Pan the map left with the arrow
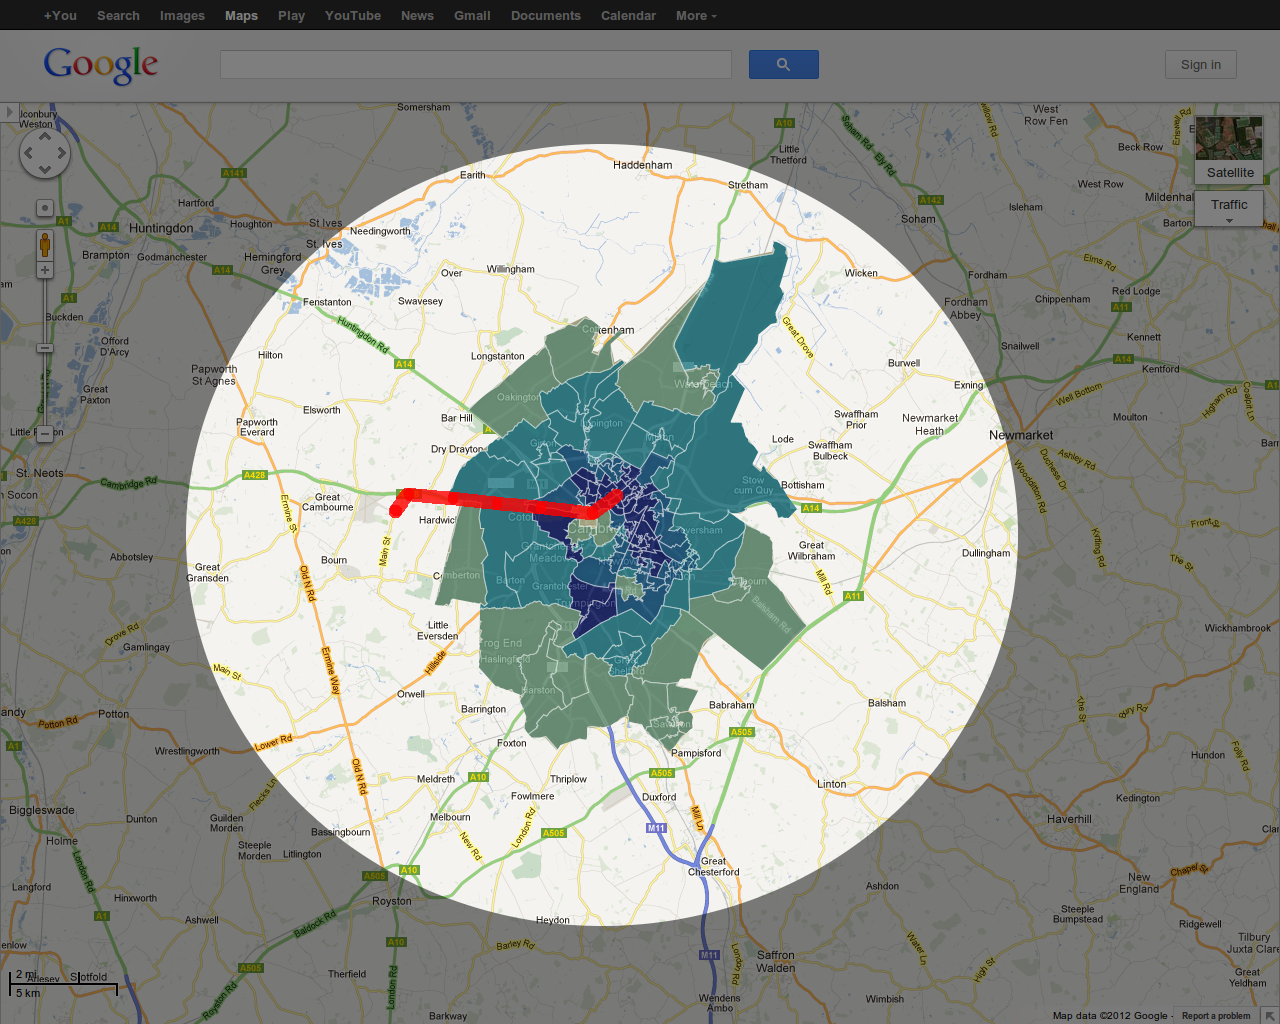The width and height of the screenshot is (1280, 1024). [x=29, y=153]
